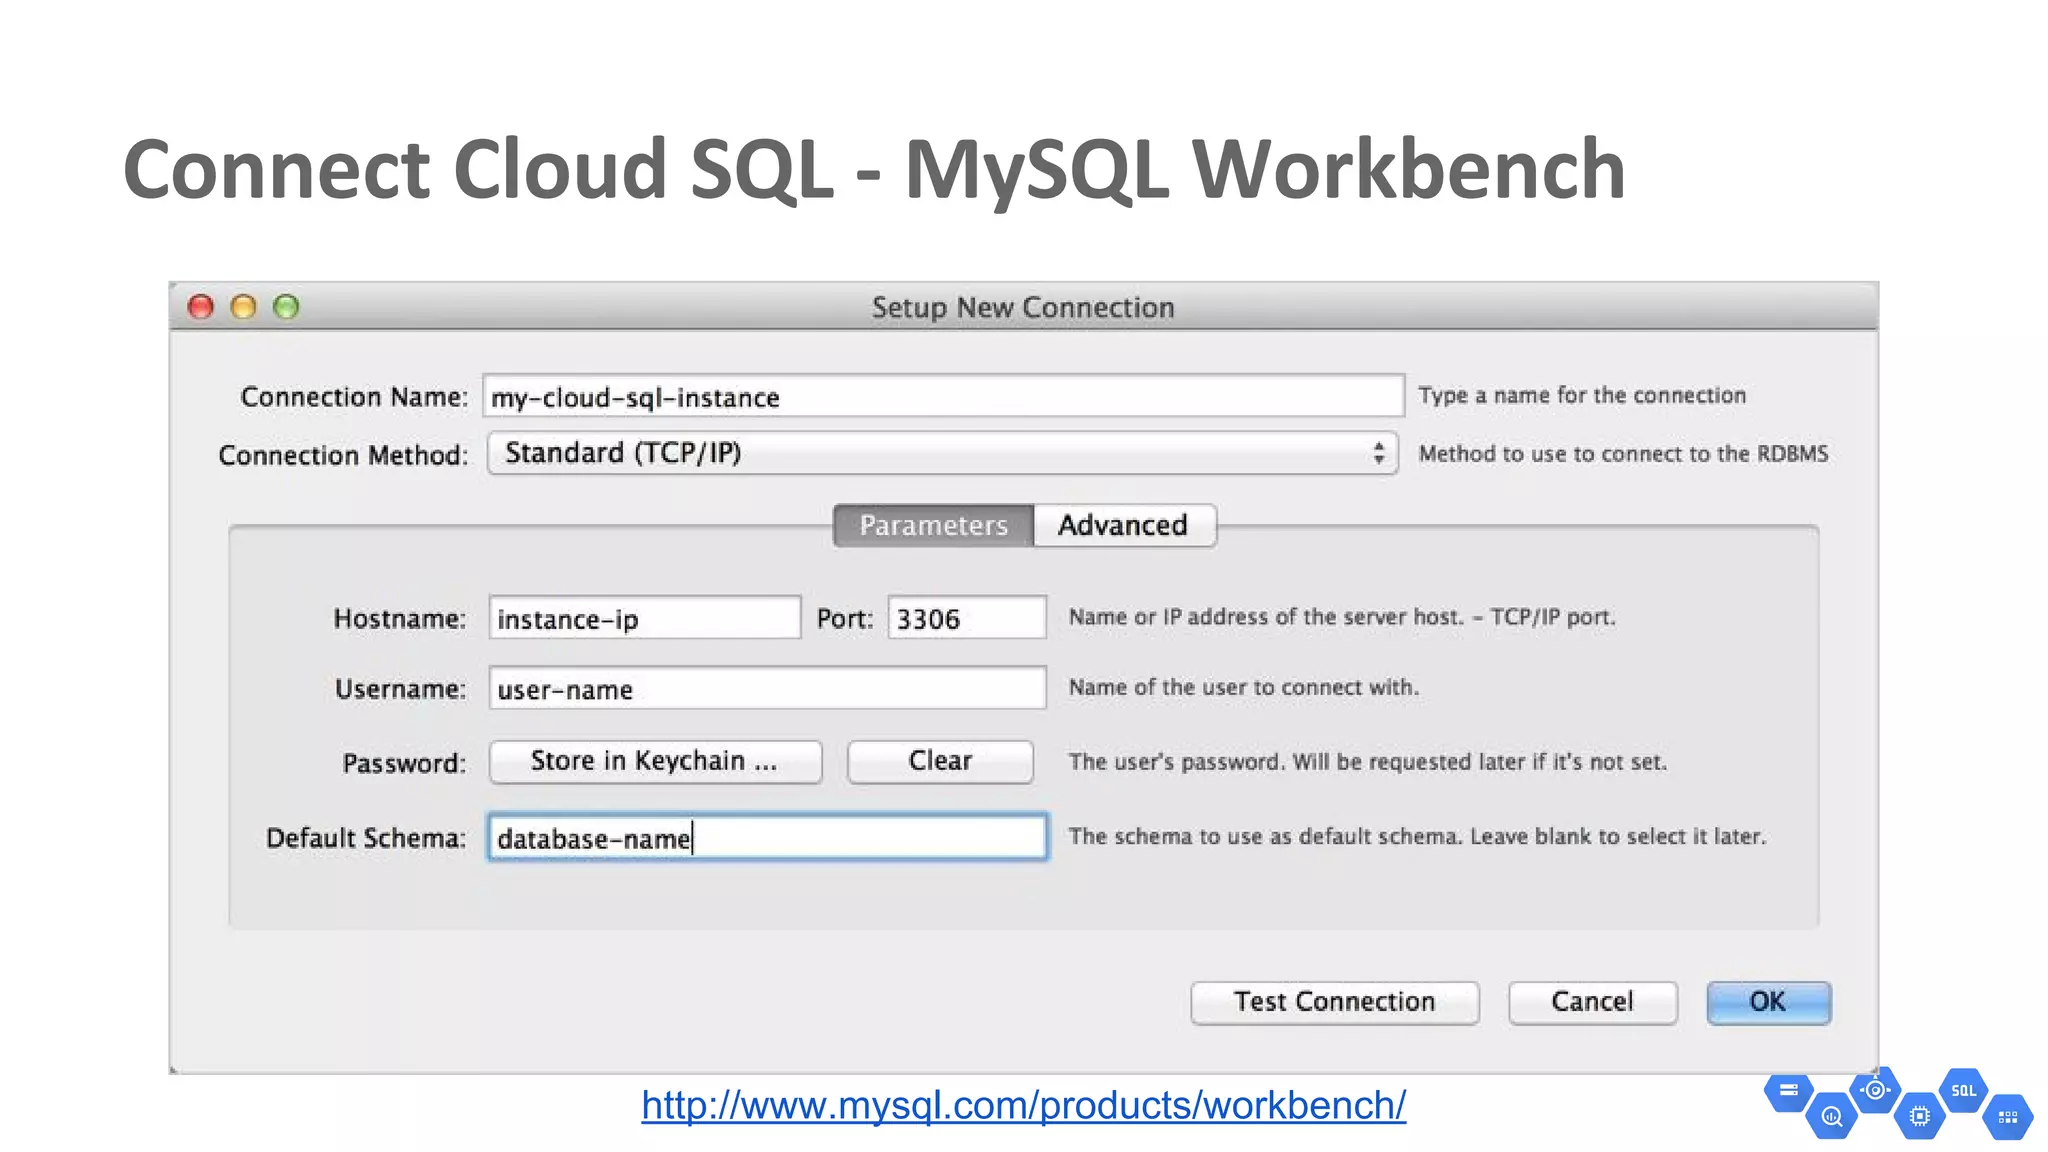Open the Connection Method dropdown
The height and width of the screenshot is (1152, 2048).
[x=942, y=453]
